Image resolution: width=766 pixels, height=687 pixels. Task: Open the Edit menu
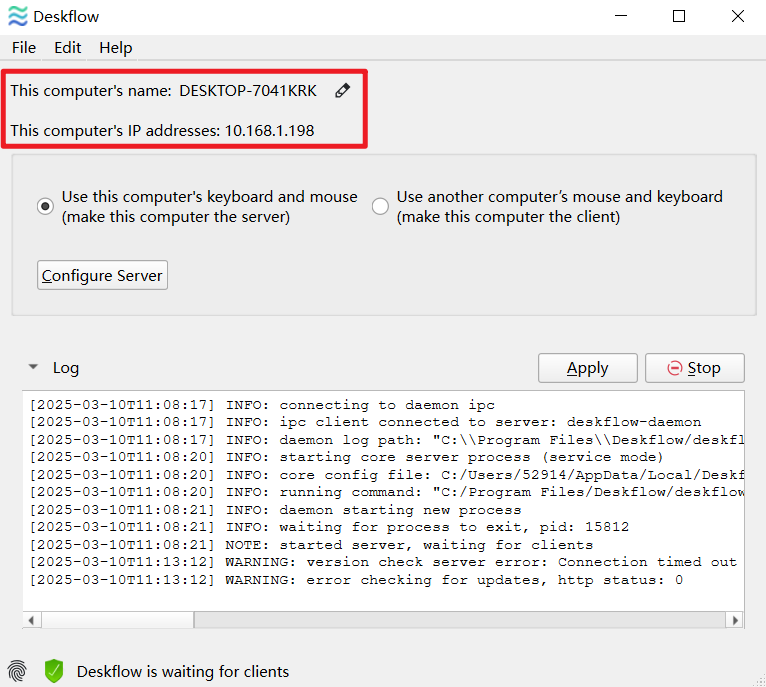(x=67, y=48)
